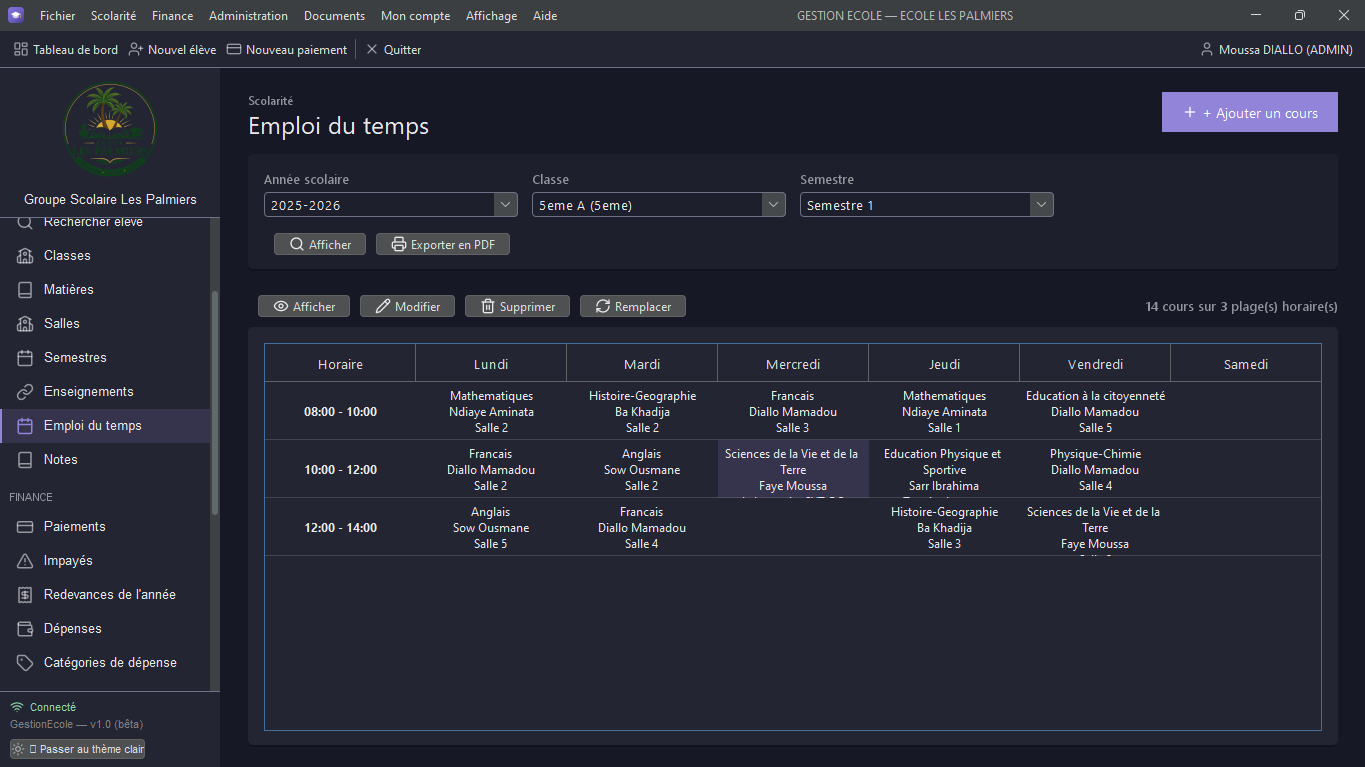
Task: Click the Modifier button
Action: coord(407,306)
